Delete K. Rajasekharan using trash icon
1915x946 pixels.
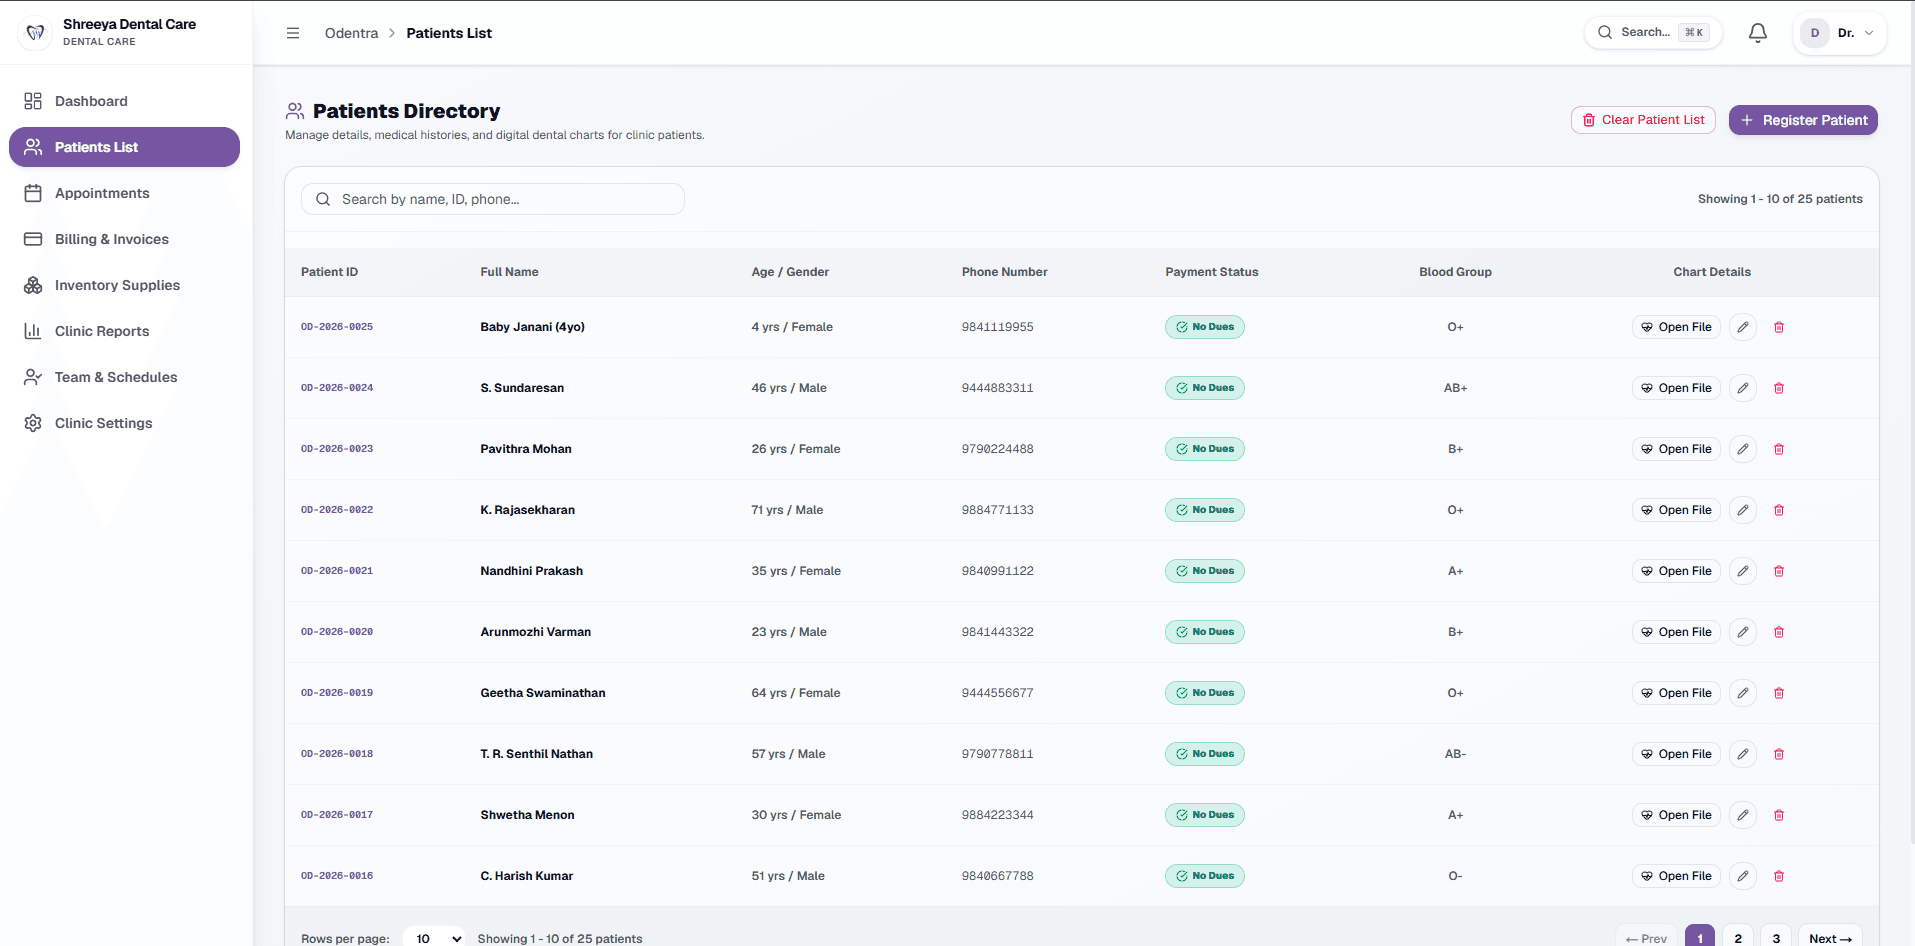[x=1779, y=510]
